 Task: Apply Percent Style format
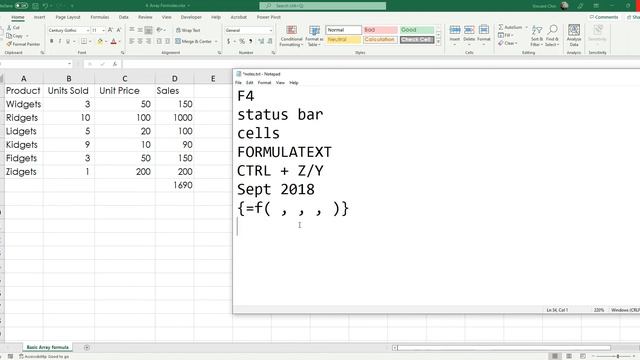pos(242,41)
